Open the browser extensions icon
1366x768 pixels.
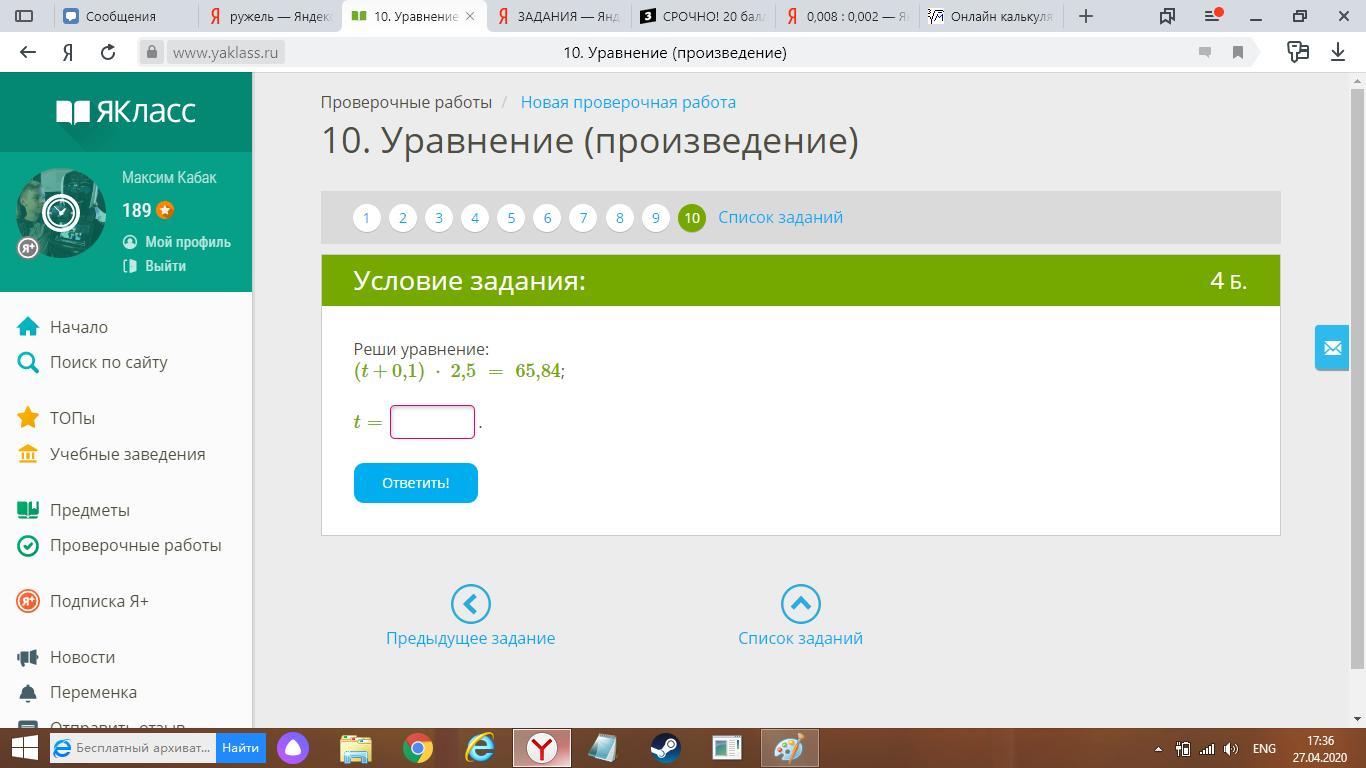pyautogui.click(x=1298, y=52)
